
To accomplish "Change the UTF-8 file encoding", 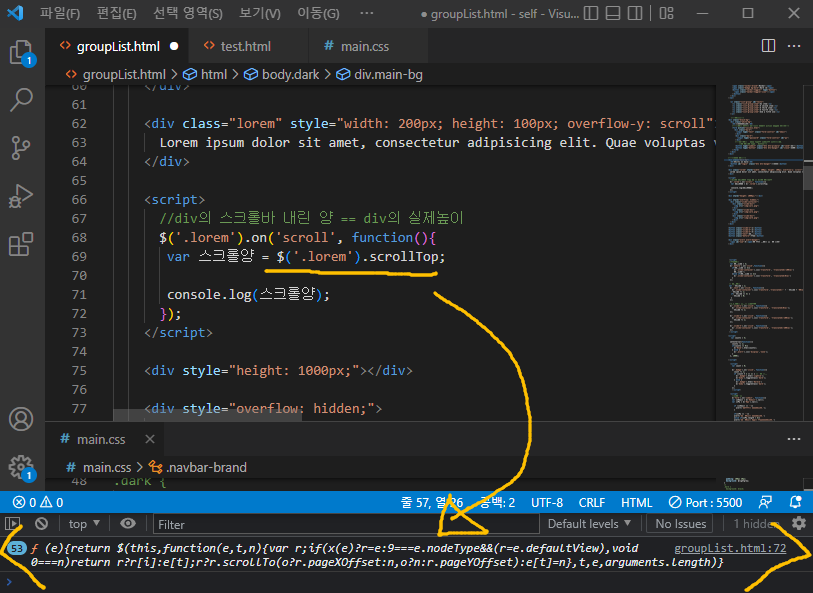I will tap(546, 502).
